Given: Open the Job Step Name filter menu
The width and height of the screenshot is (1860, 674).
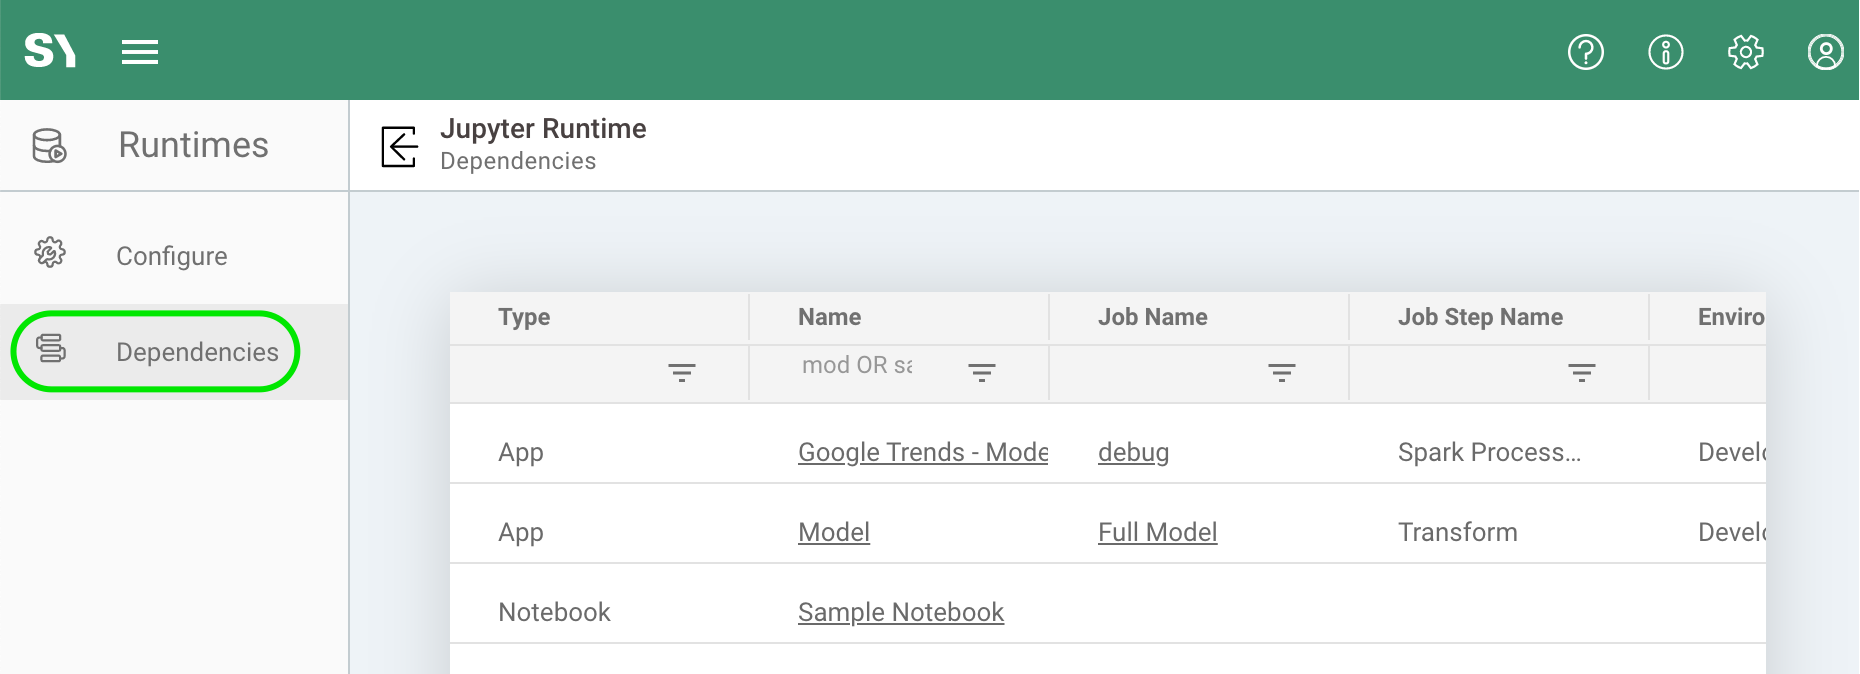Looking at the screenshot, I should click(1582, 373).
